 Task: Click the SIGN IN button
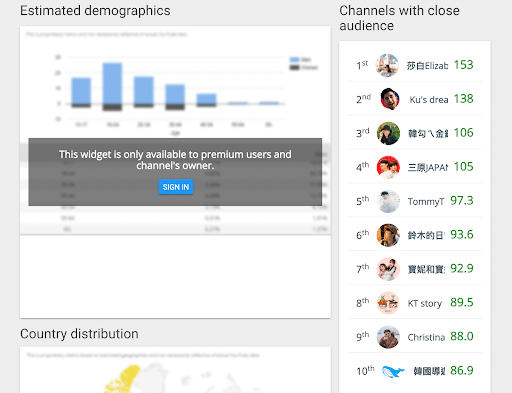point(176,187)
